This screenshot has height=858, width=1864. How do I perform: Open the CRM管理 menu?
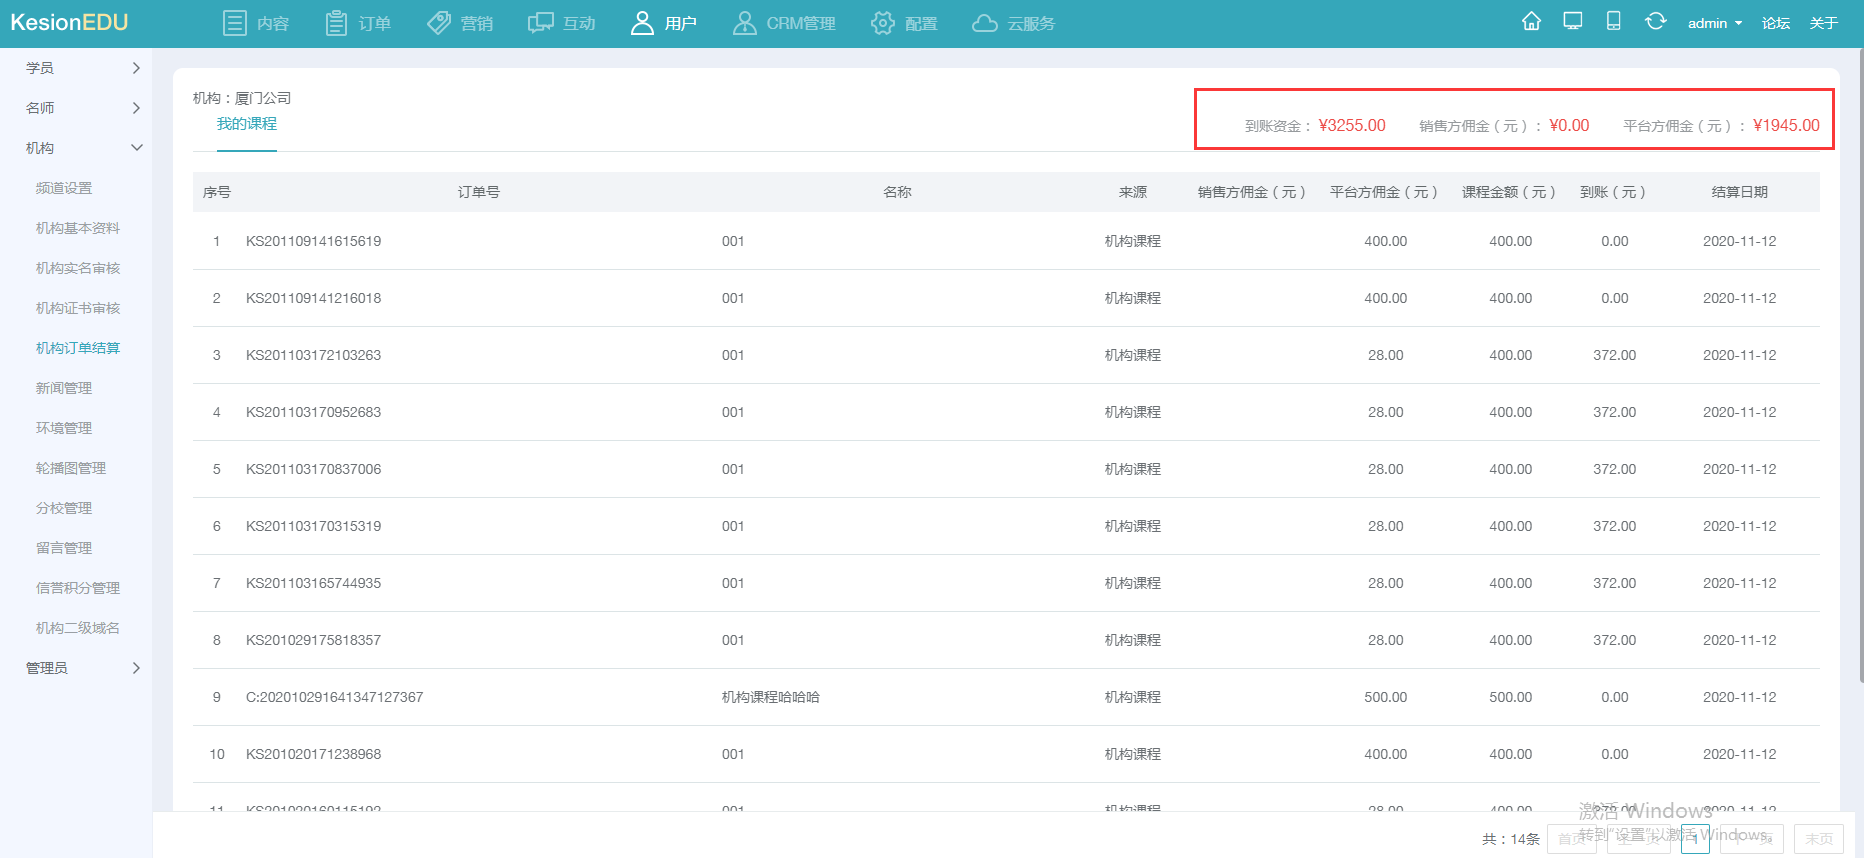click(784, 23)
